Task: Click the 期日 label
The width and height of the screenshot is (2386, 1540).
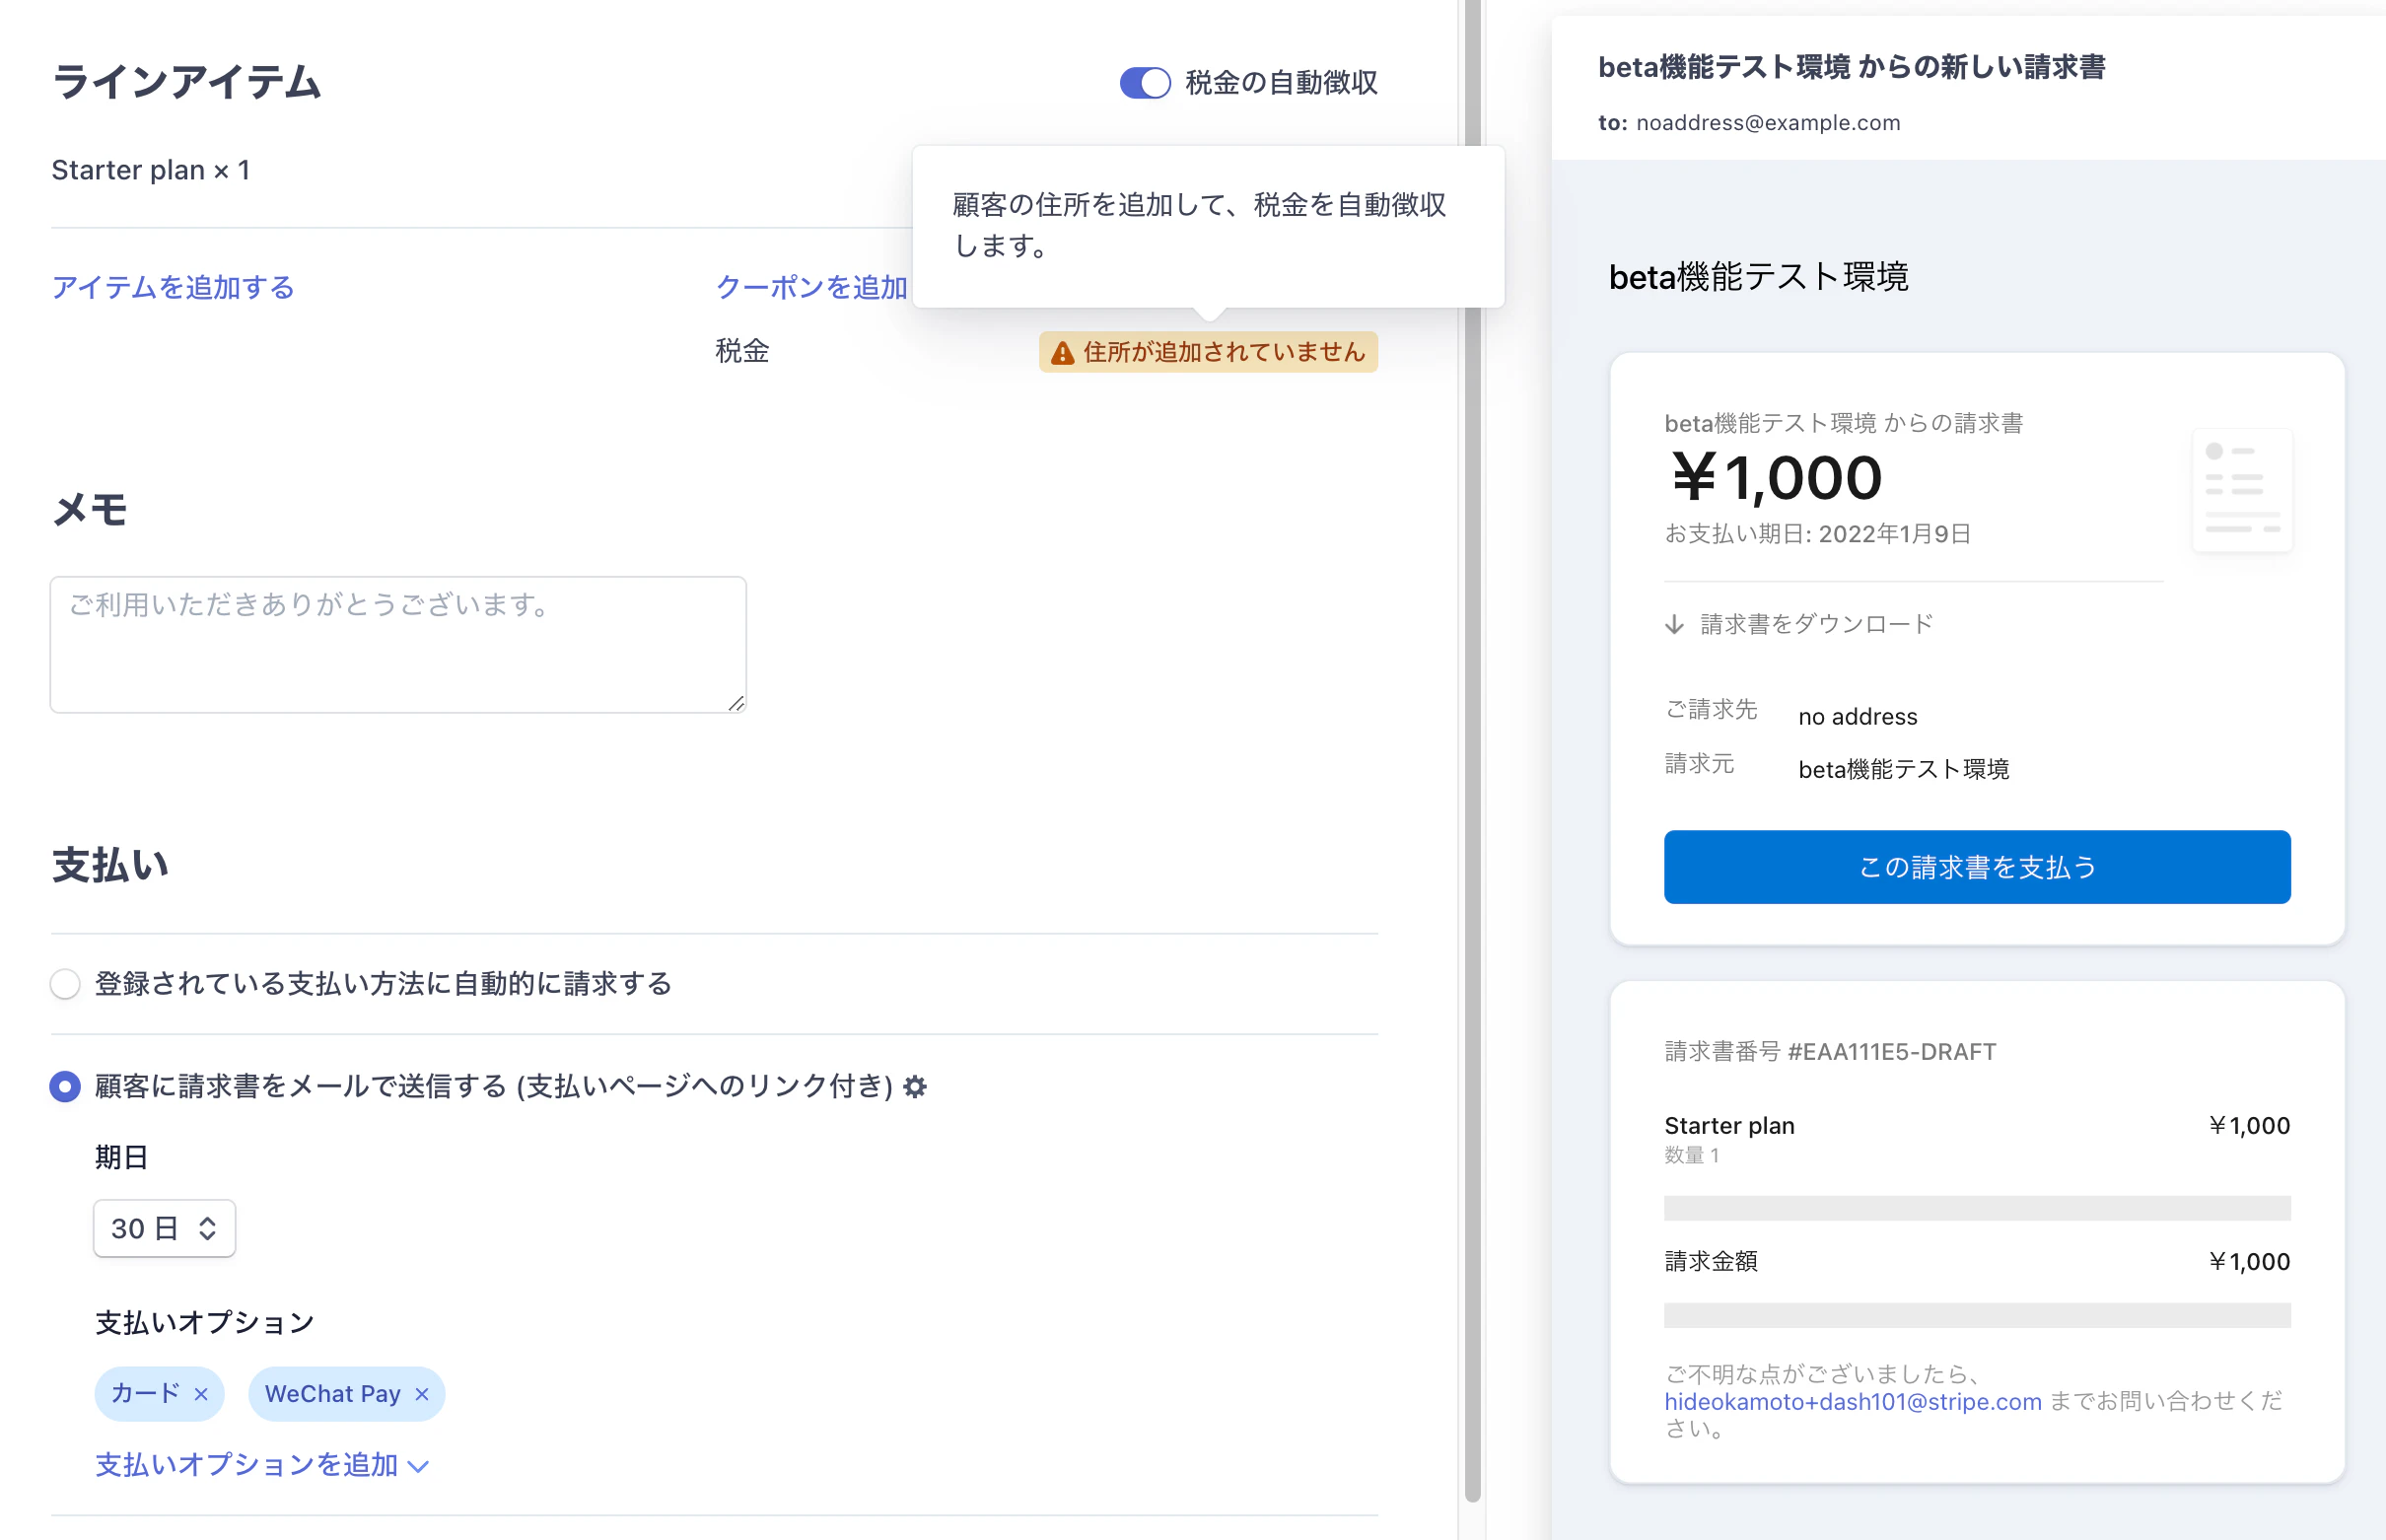Action: (x=122, y=1158)
